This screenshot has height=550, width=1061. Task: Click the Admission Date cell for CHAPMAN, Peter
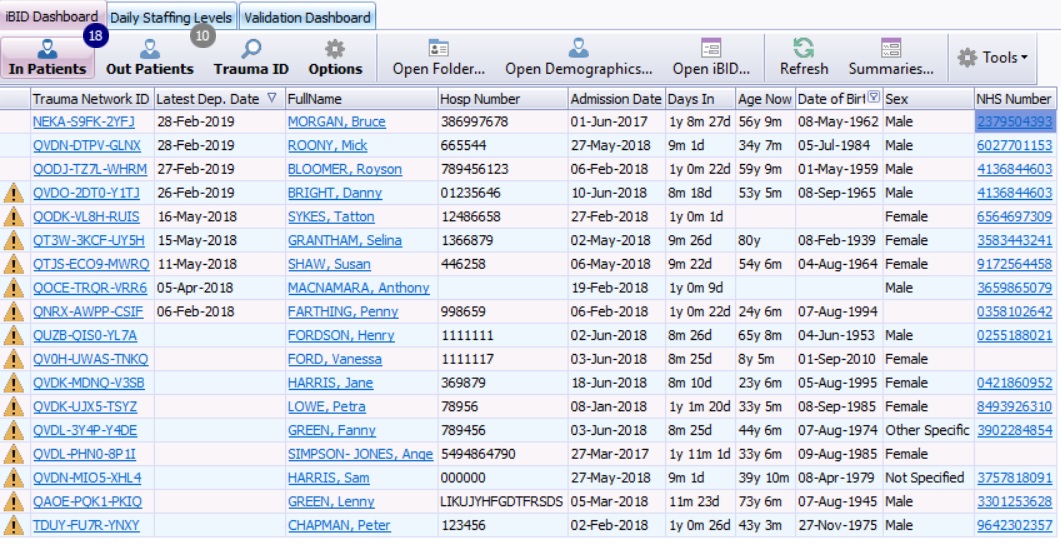[609, 525]
